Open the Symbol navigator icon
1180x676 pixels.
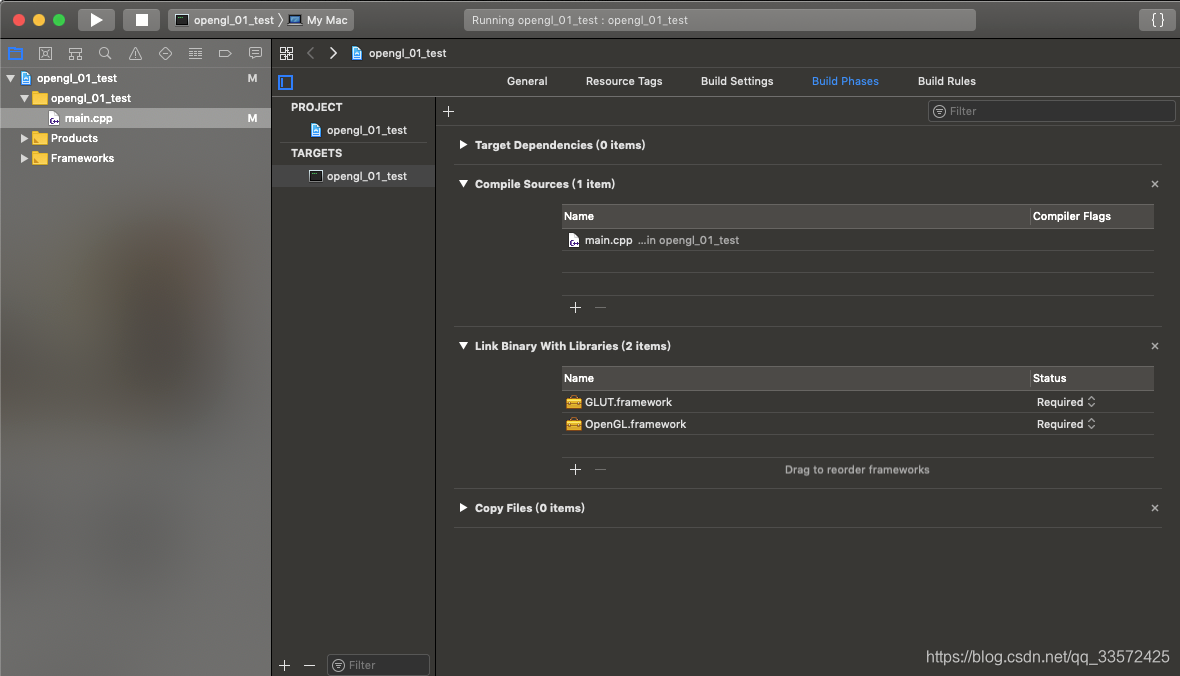tap(75, 53)
